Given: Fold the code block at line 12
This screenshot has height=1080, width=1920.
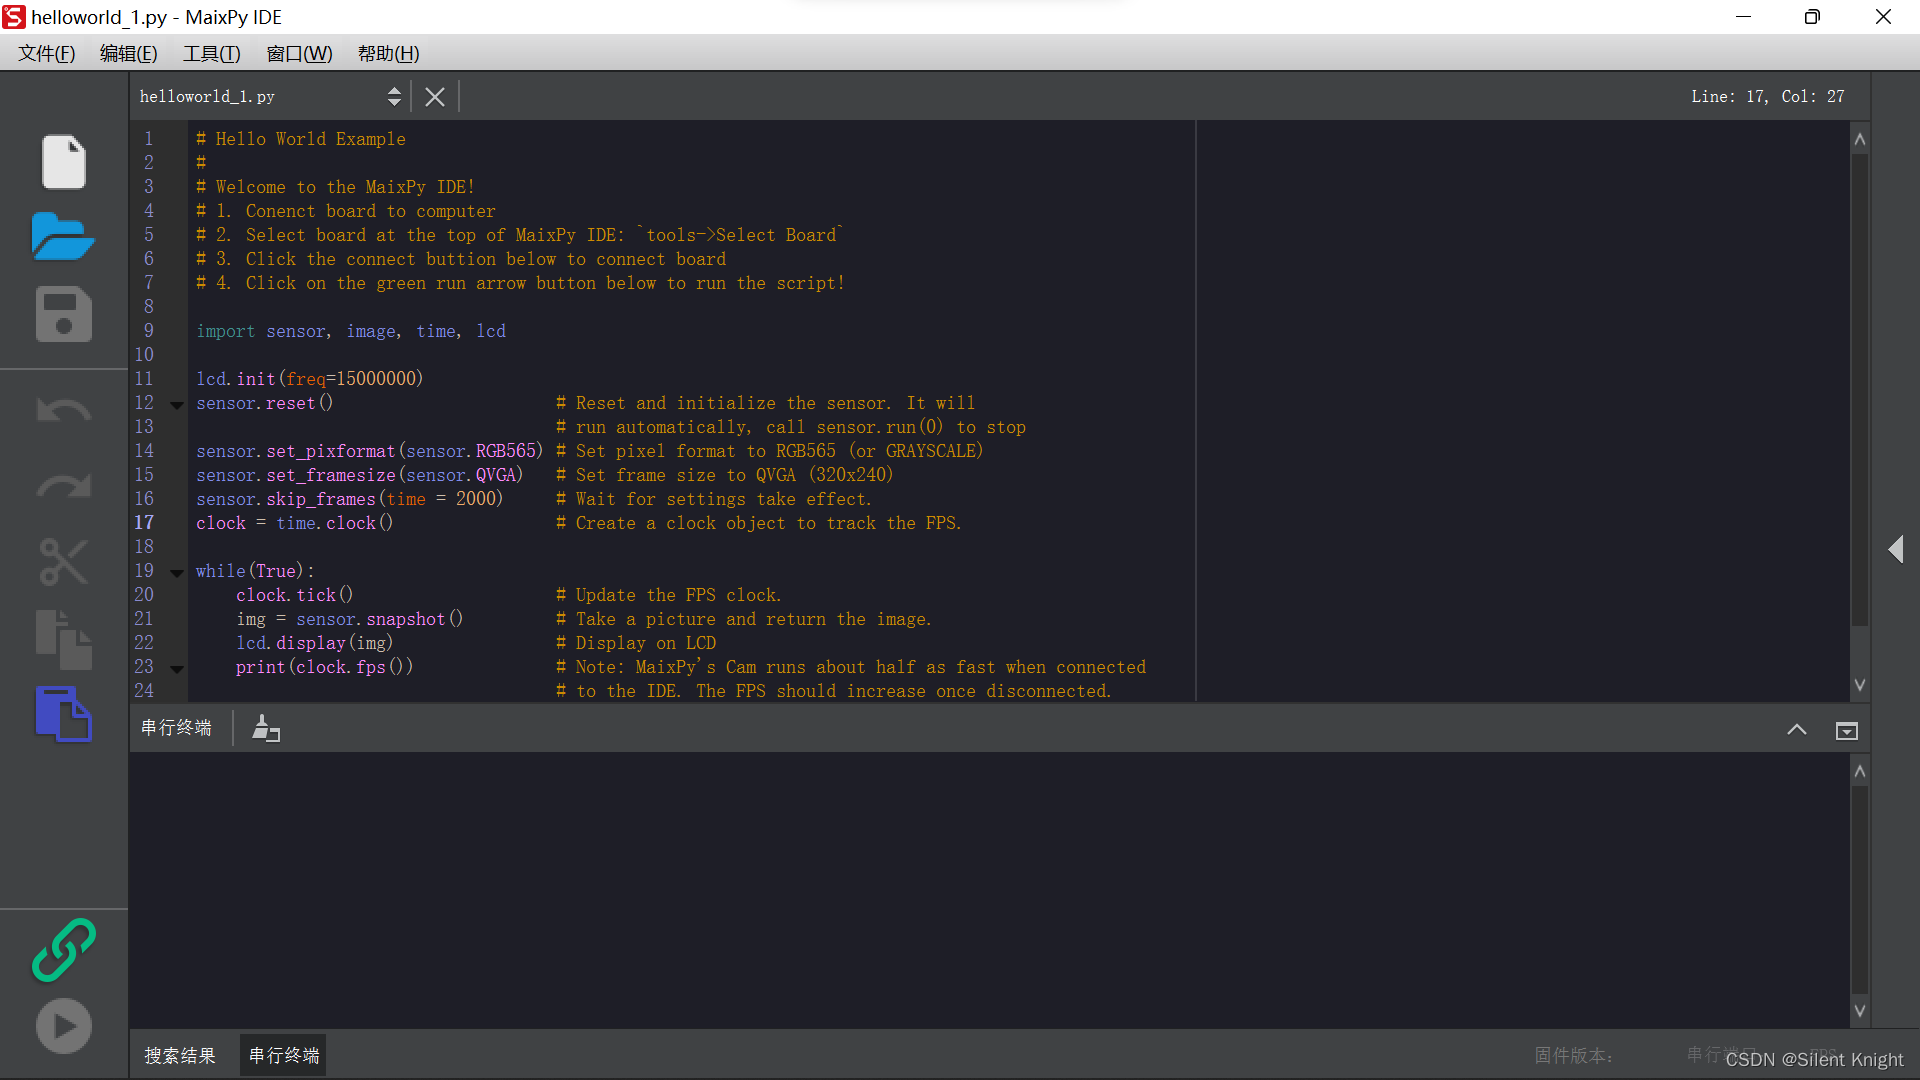Looking at the screenshot, I should point(177,405).
